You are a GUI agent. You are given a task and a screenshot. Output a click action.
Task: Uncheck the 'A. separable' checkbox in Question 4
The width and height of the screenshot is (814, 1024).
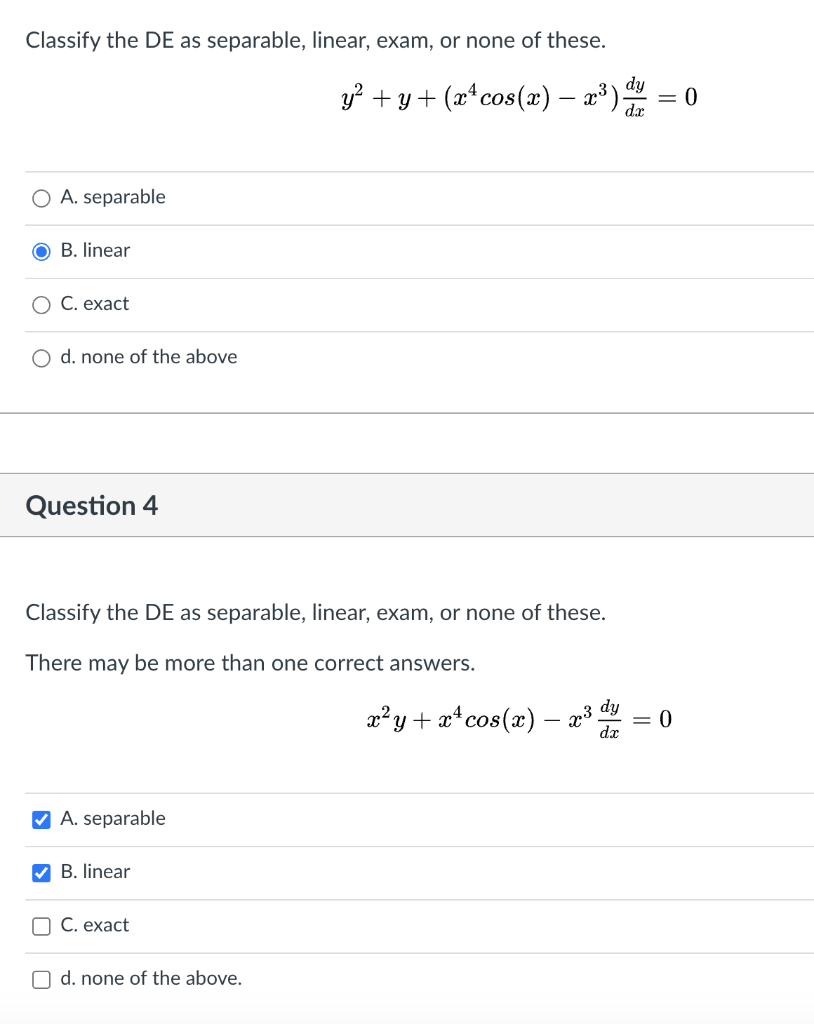(41, 820)
